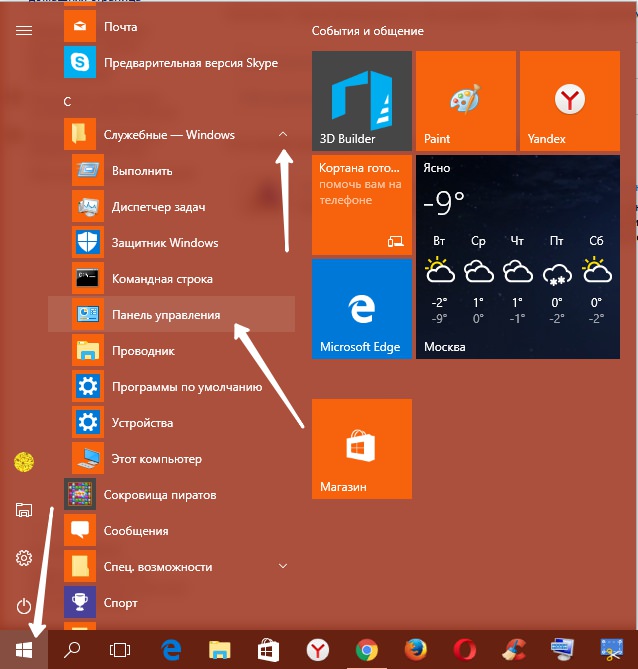Open the Yandex browser tile
This screenshot has width=638, height=669.
(x=569, y=100)
